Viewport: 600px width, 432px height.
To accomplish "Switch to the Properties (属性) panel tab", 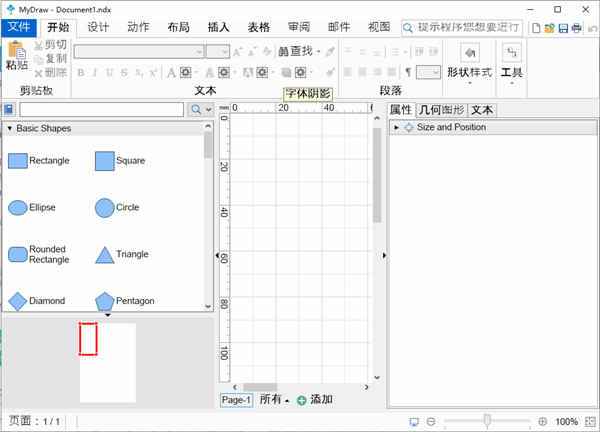I will 400,110.
